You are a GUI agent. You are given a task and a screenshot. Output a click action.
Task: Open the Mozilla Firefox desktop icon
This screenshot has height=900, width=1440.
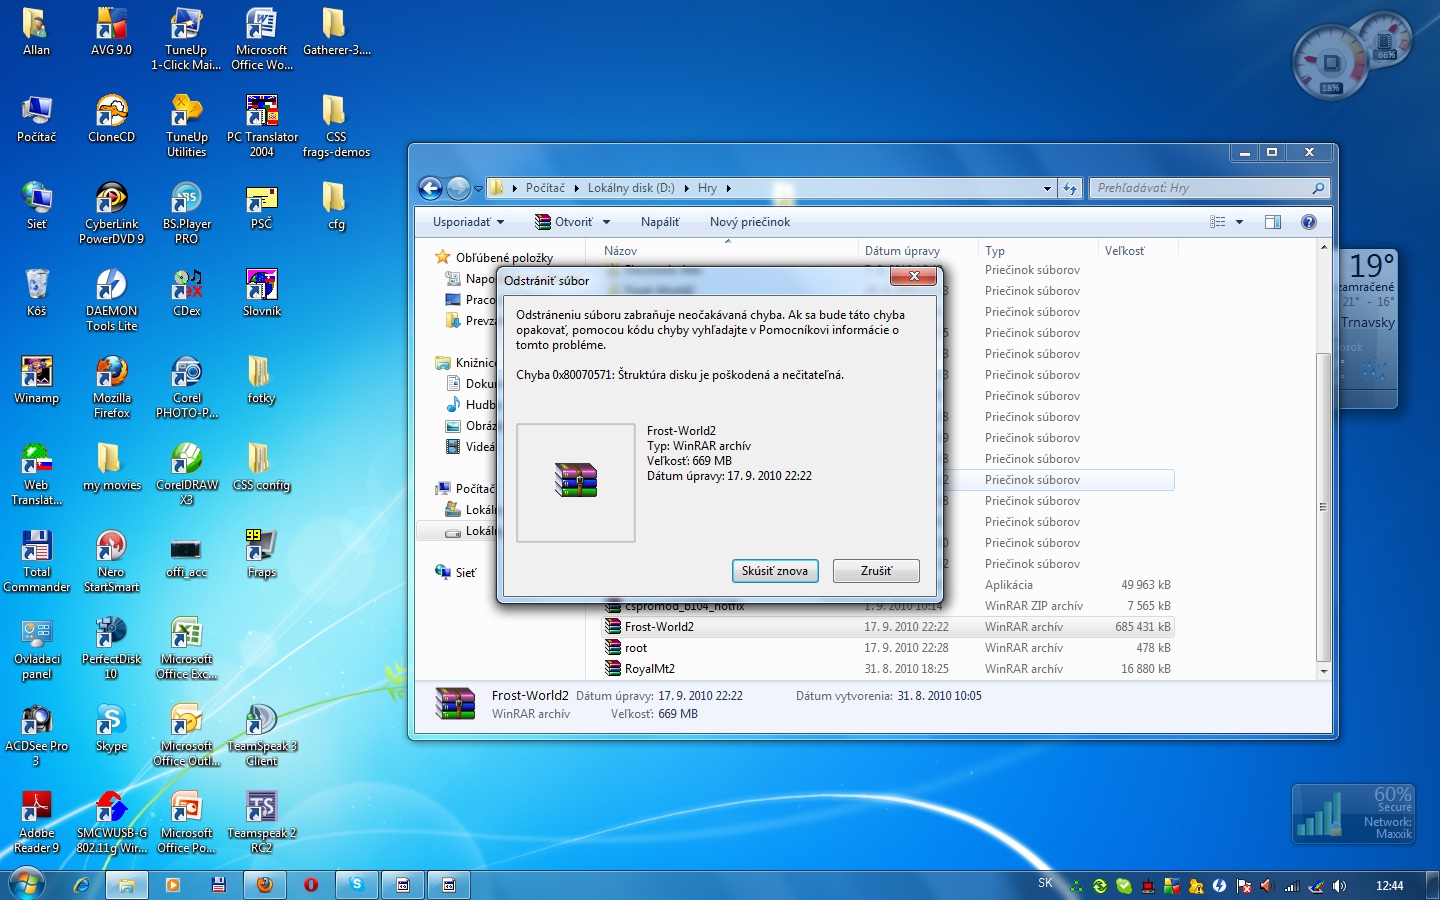click(x=111, y=386)
